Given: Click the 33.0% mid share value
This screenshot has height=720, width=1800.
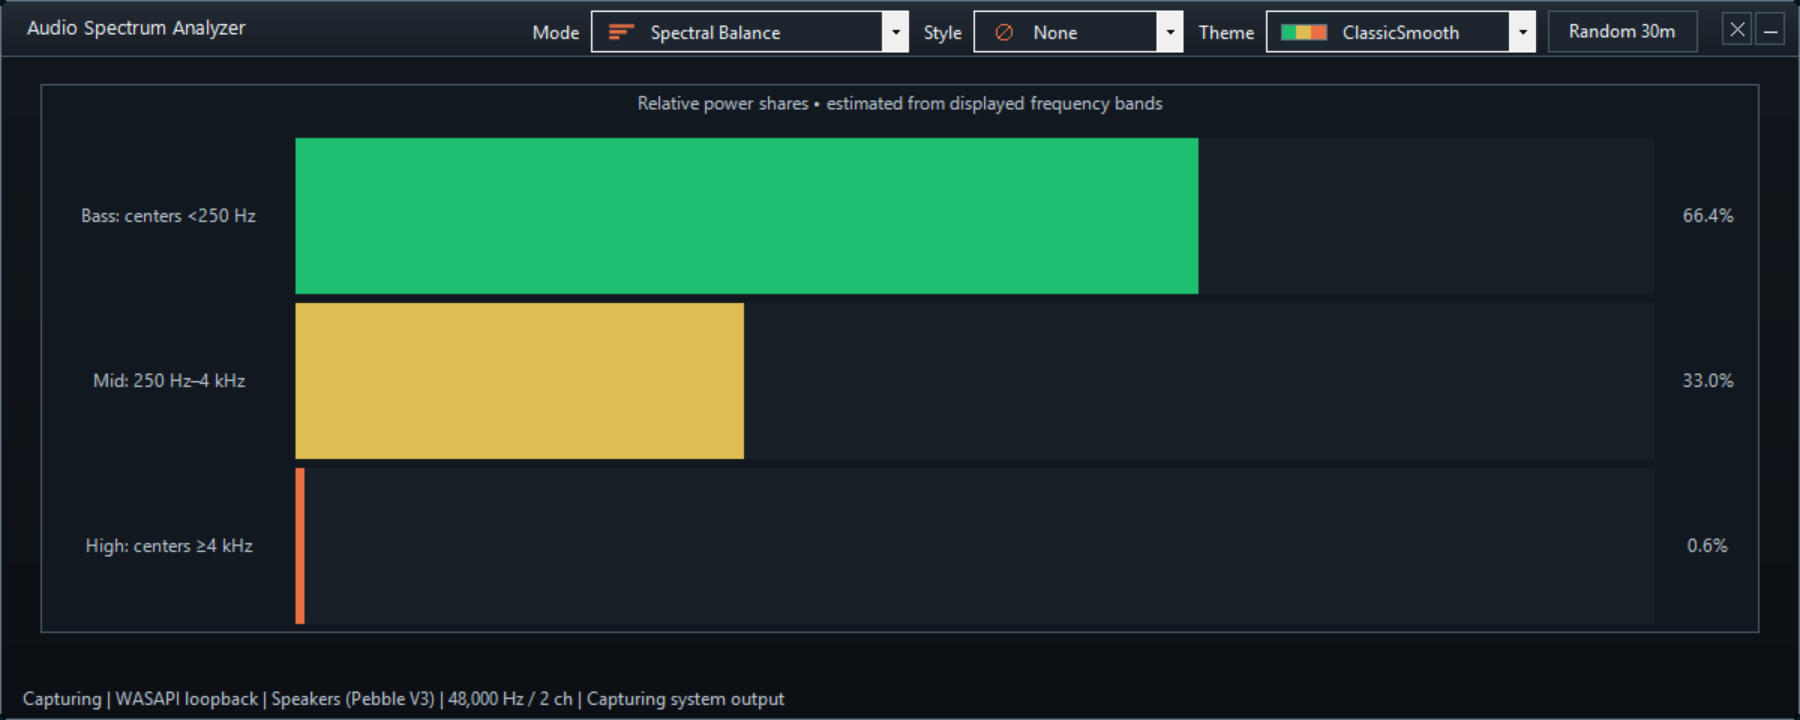Looking at the screenshot, I should tap(1708, 381).
